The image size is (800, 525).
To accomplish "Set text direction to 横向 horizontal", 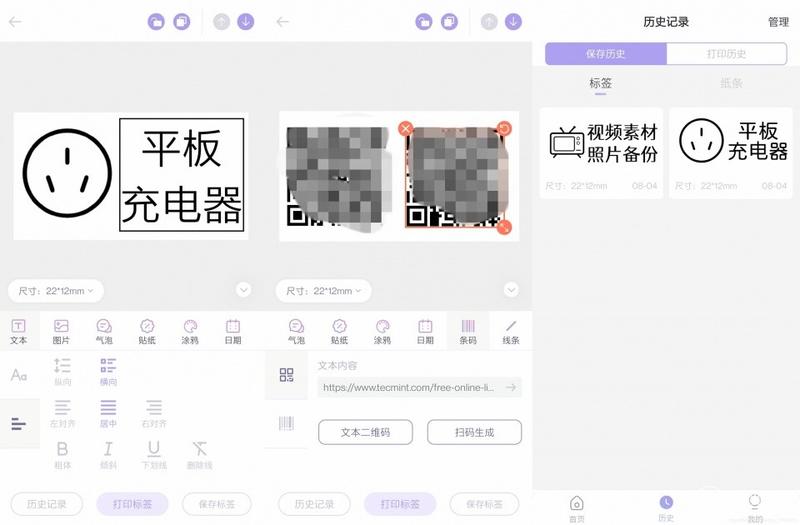I will (108, 371).
